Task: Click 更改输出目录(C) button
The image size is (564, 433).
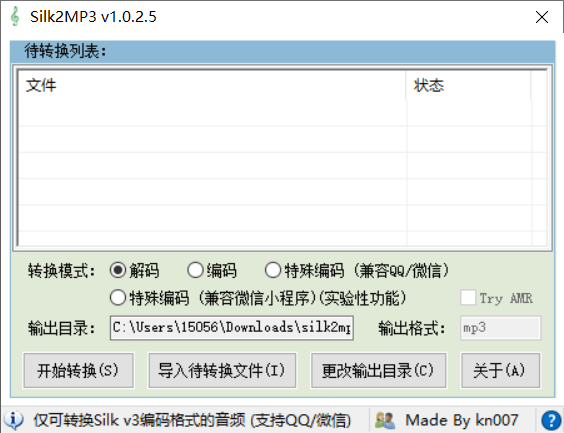Action: pyautogui.click(x=378, y=370)
